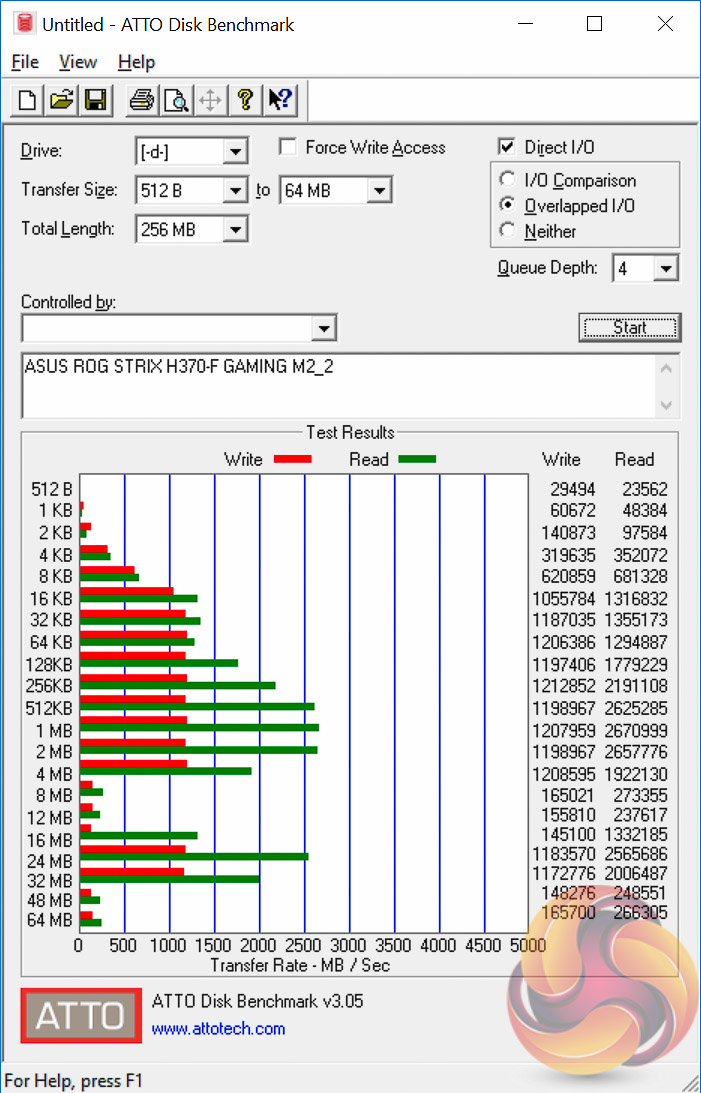701x1093 pixels.
Task: Minimize the ATTO Disk Benchmark window
Action: coord(526,24)
